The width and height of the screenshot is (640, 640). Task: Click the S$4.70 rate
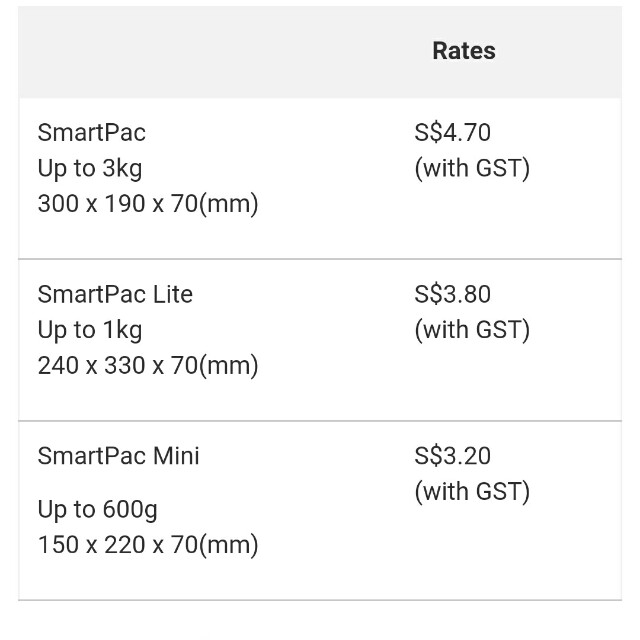tap(452, 132)
